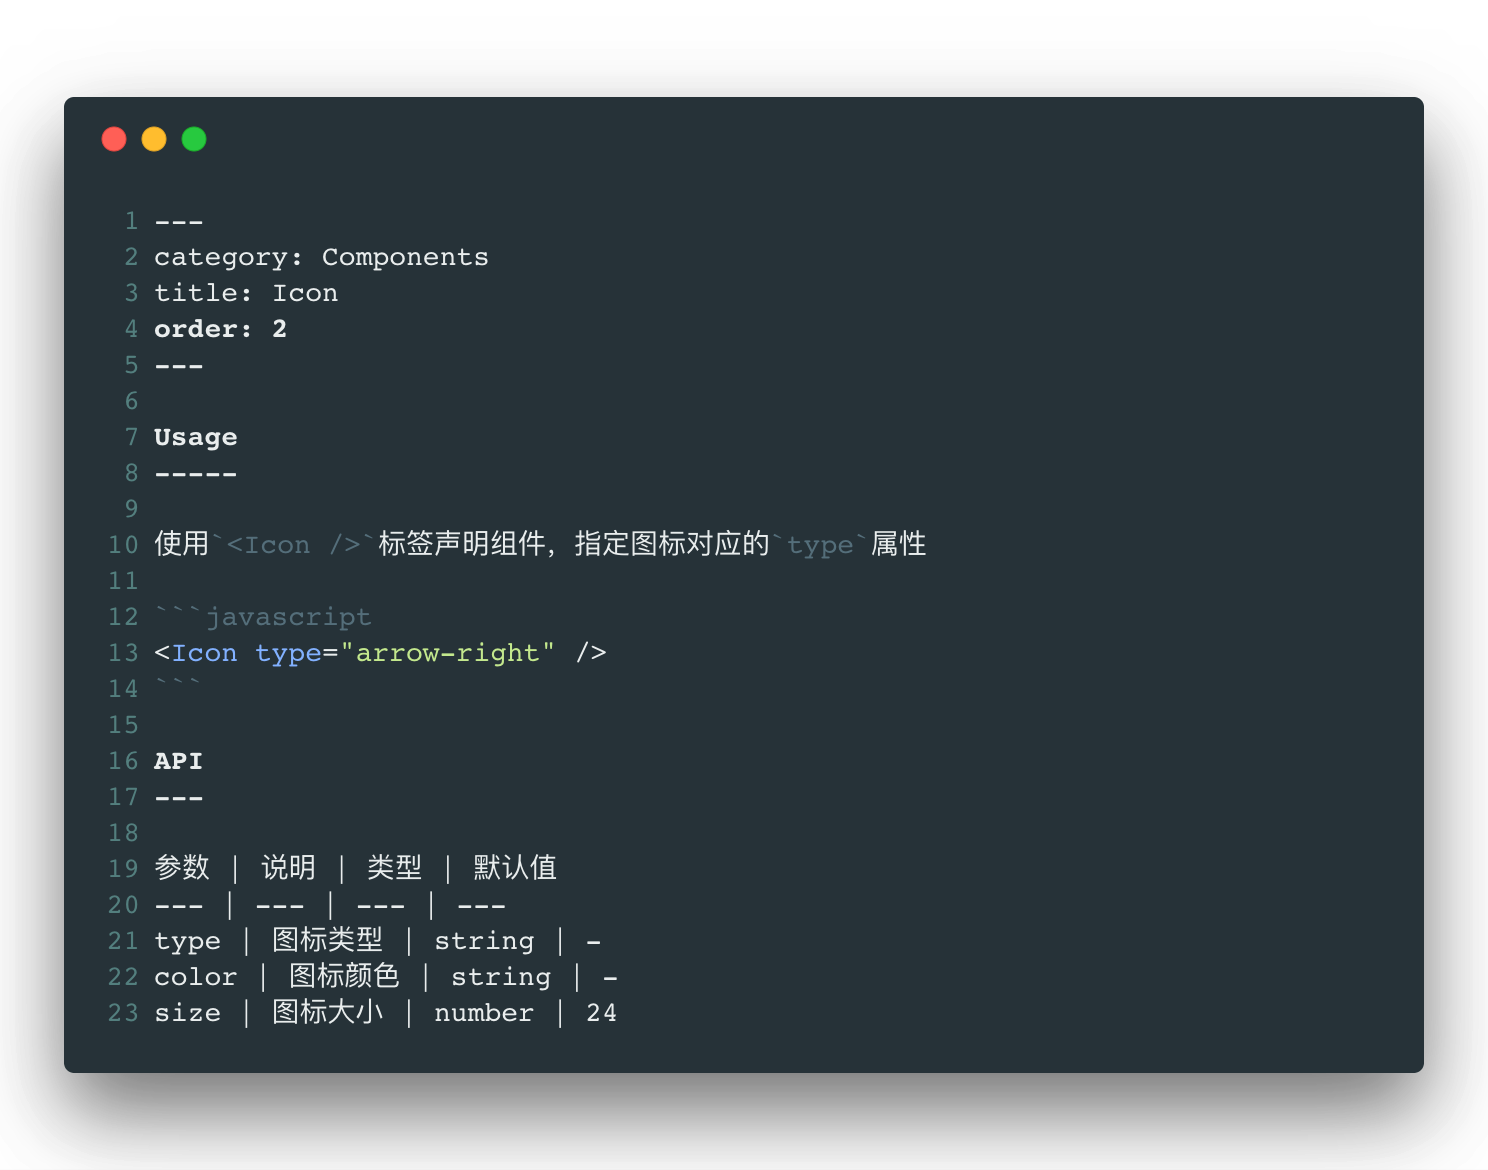Click the API heading text
1488x1170 pixels.
tap(178, 761)
